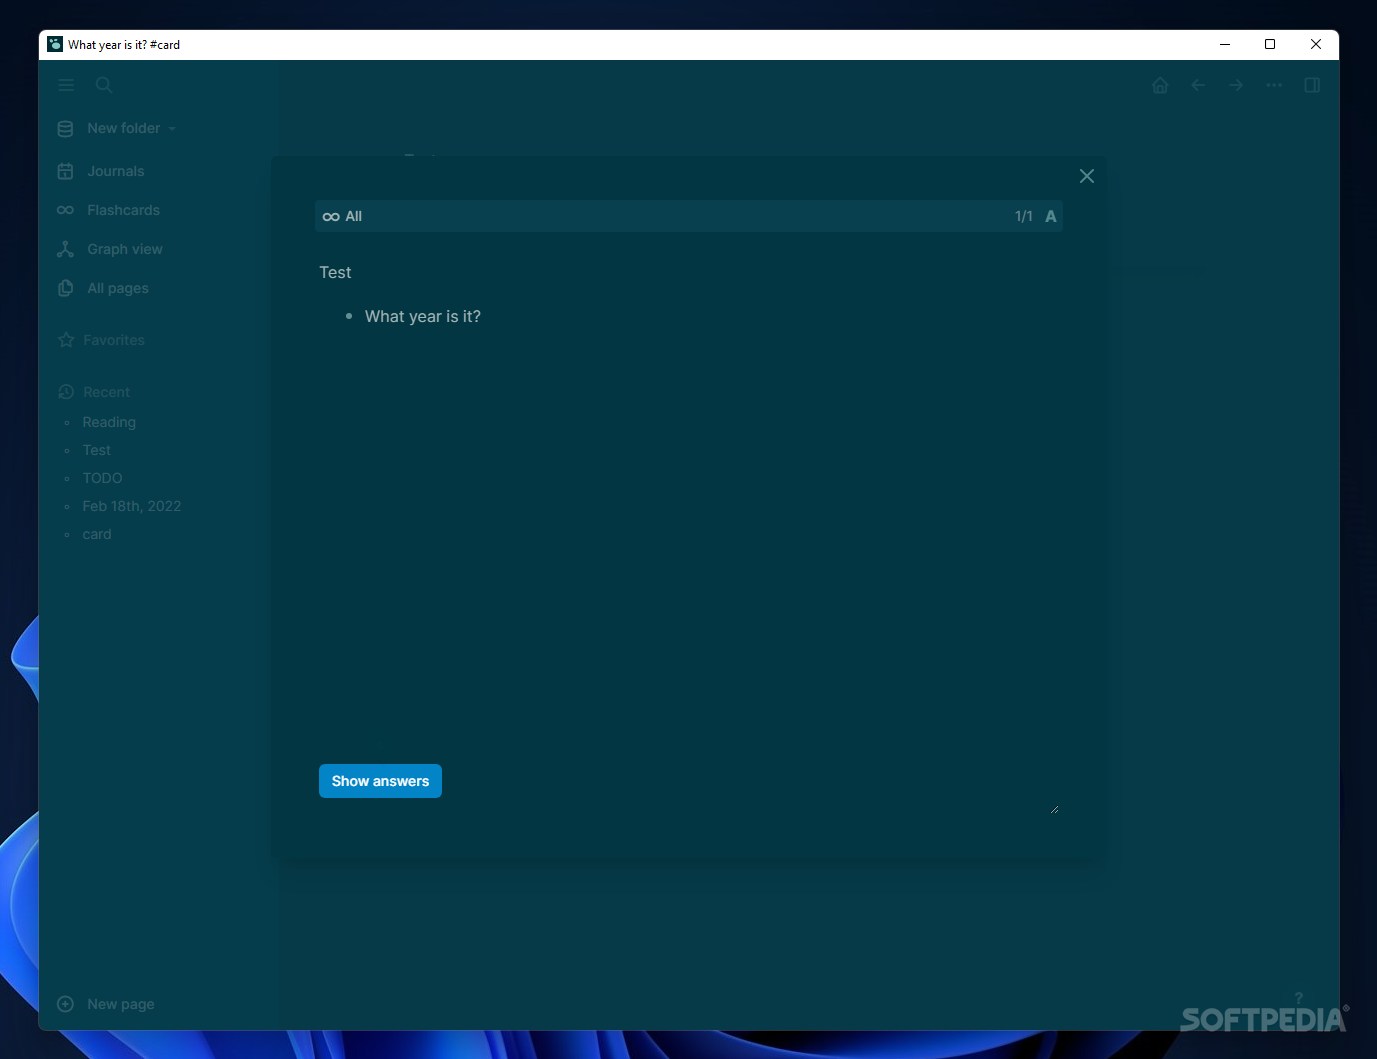Click the All pages copy icon
This screenshot has height=1059, width=1377.
point(65,288)
